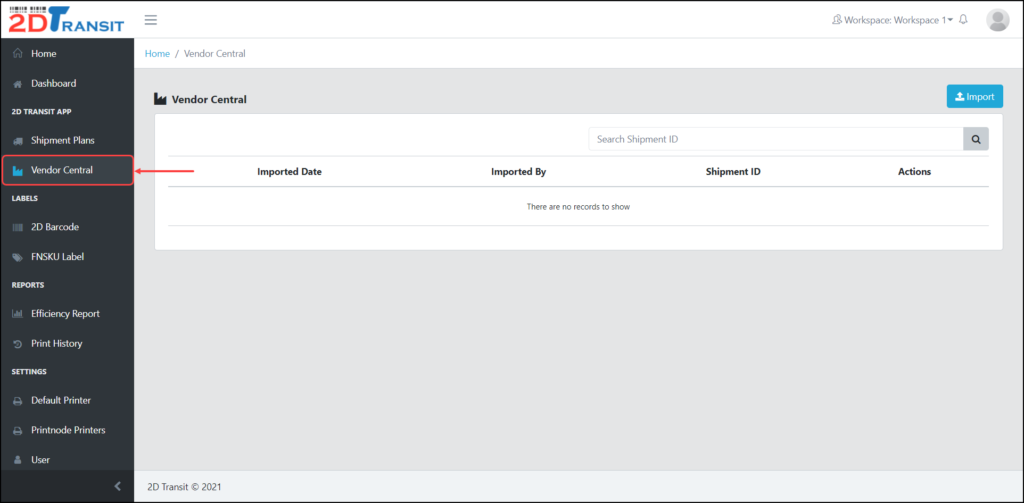Viewport: 1024px width, 503px height.
Task: Click the Shipment Plans truck icon
Action: 18,140
